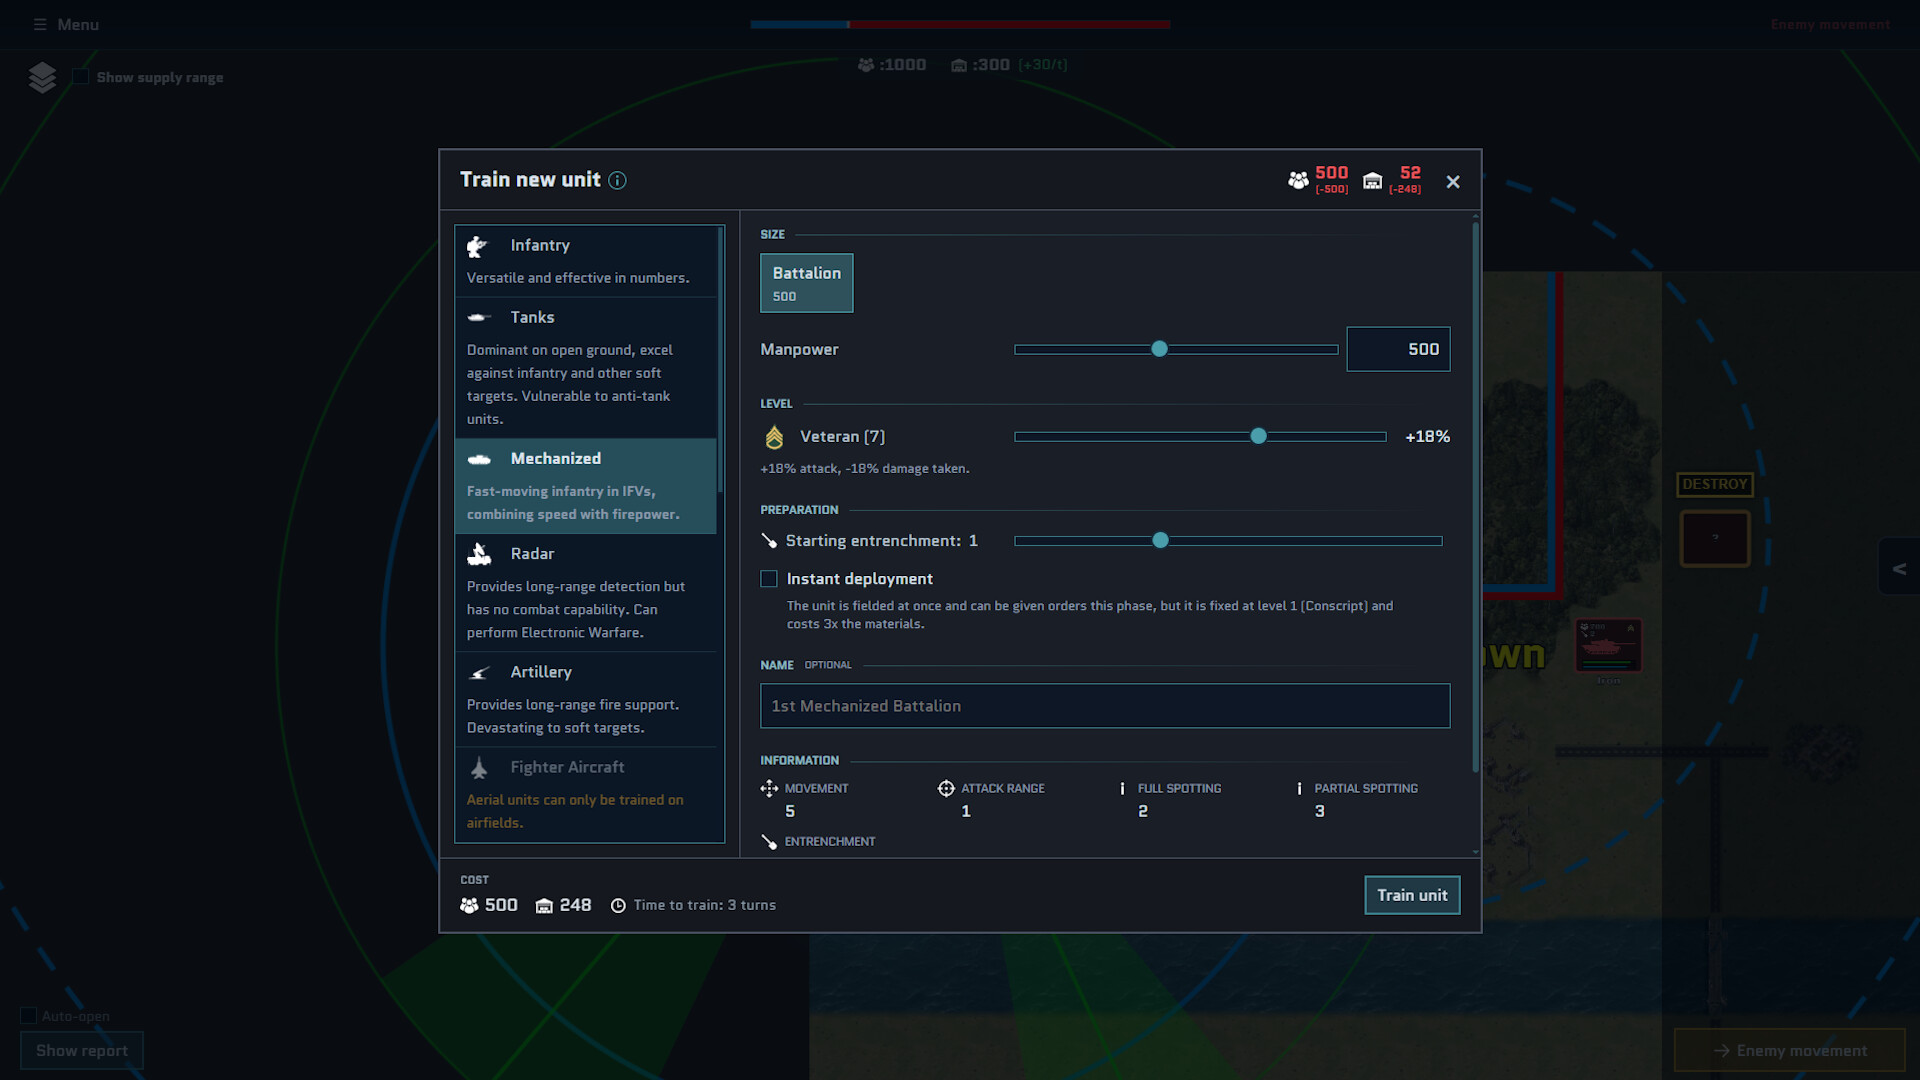Click the Starting entrenchment slider handle
The image size is (1920, 1080).
coord(1160,540)
